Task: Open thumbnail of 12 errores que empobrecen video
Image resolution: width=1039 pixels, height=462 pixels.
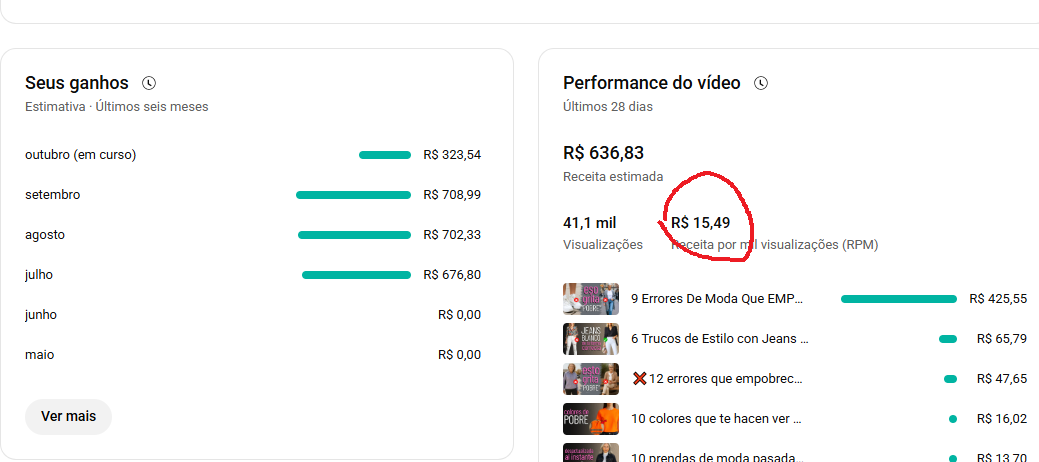Action: pyautogui.click(x=591, y=379)
